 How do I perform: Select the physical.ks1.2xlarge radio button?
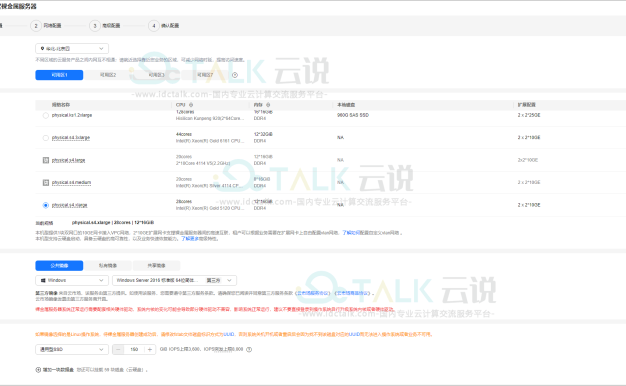click(46, 115)
